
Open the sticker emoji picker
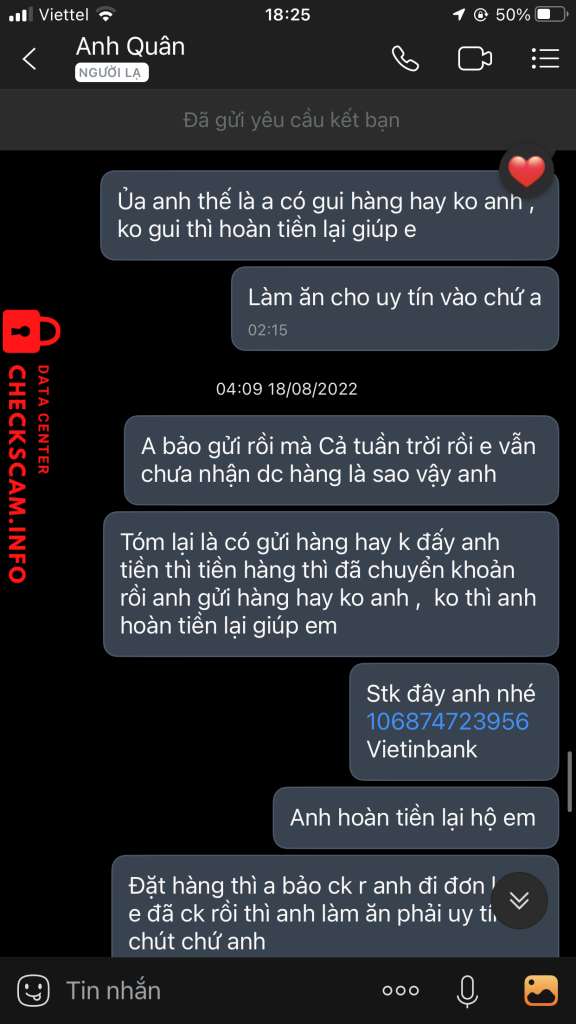pyautogui.click(x=33, y=991)
